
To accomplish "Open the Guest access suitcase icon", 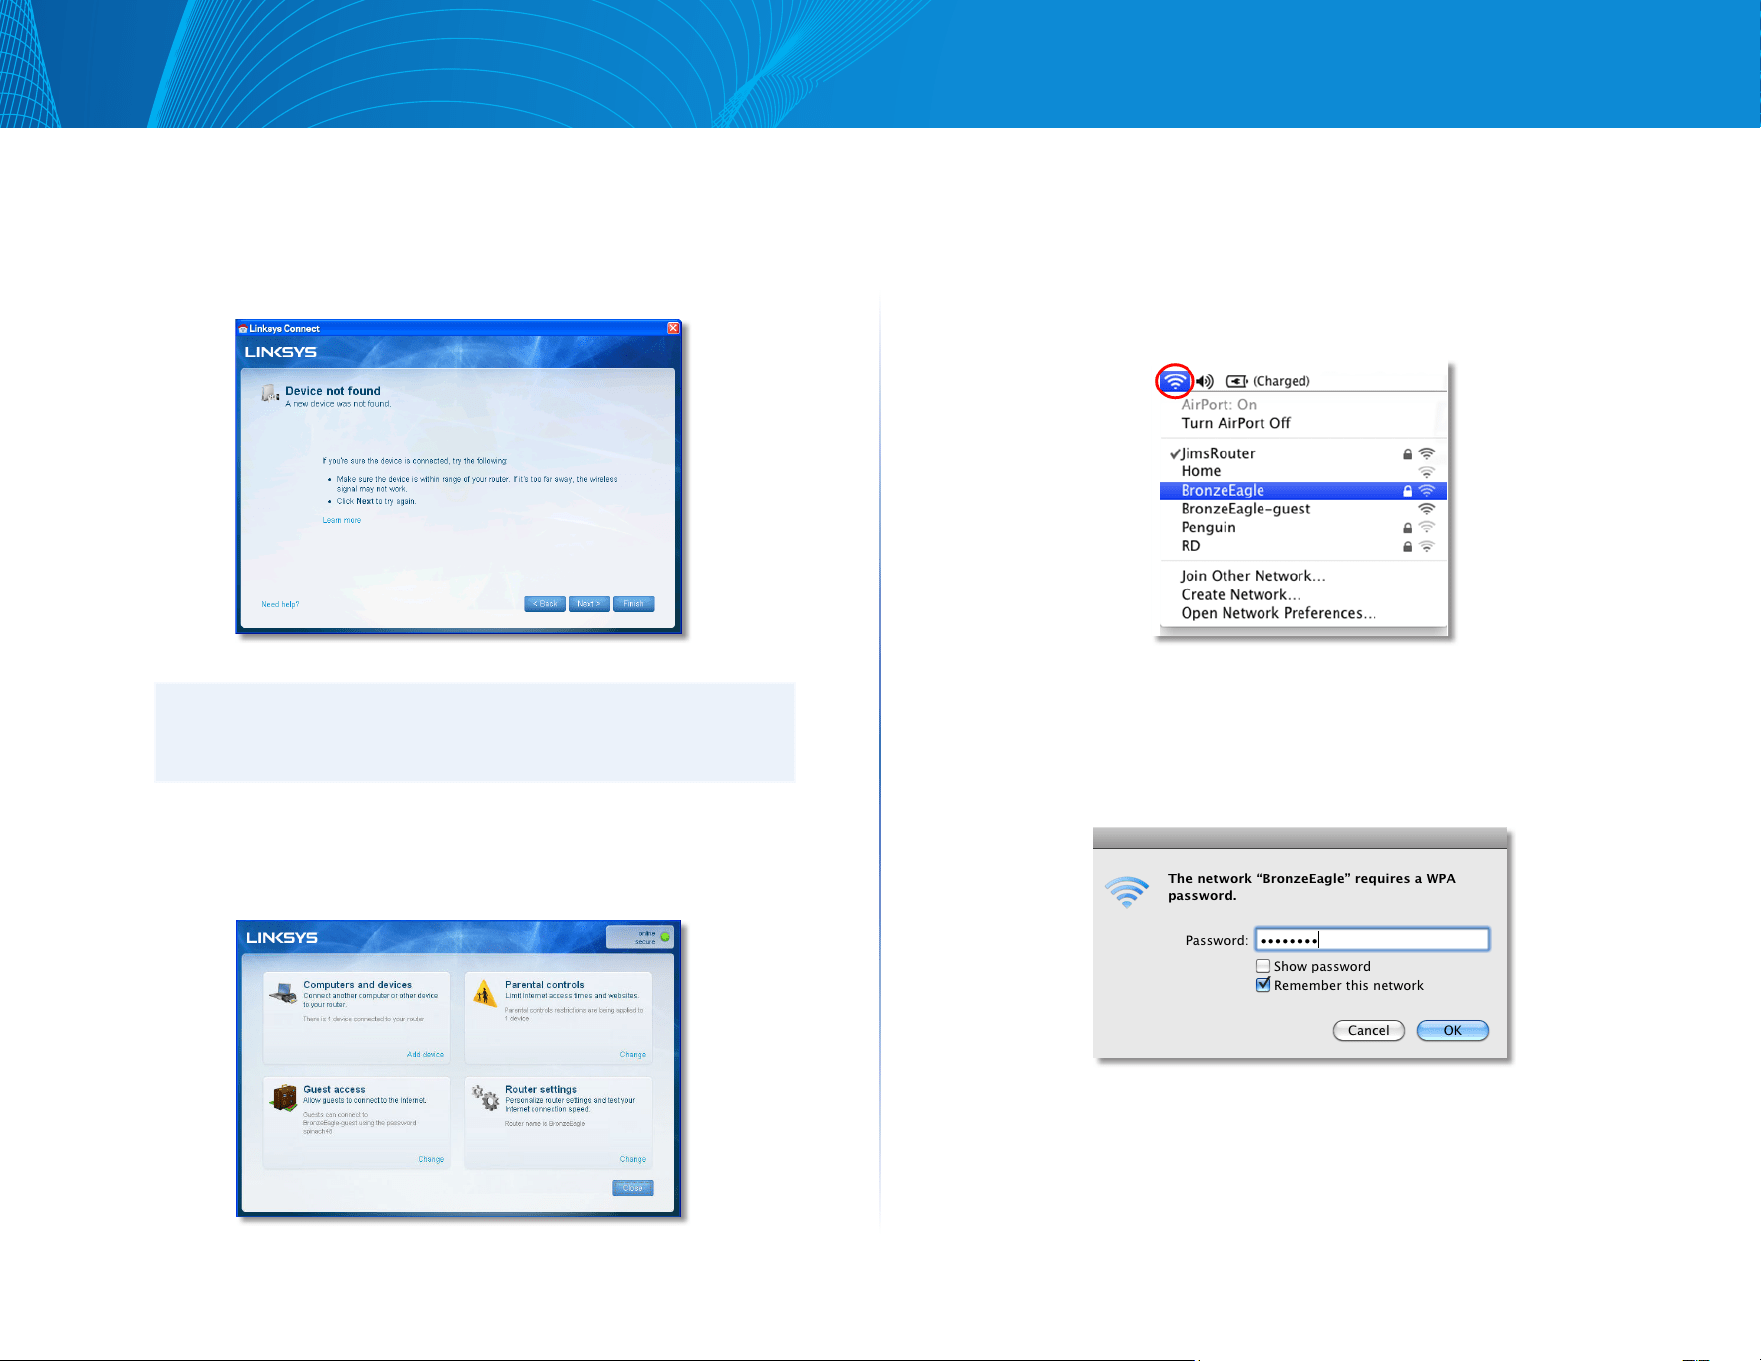I will (x=284, y=1098).
